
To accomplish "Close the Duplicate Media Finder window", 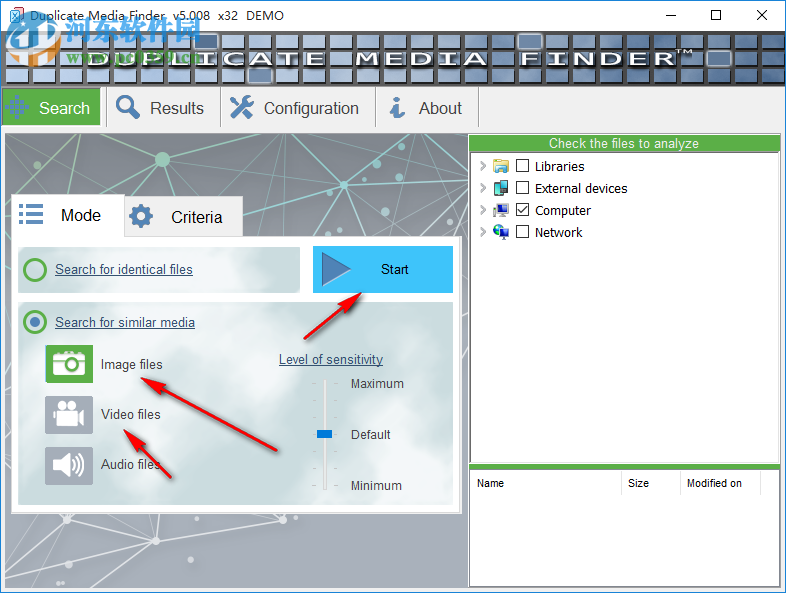I will (x=762, y=15).
